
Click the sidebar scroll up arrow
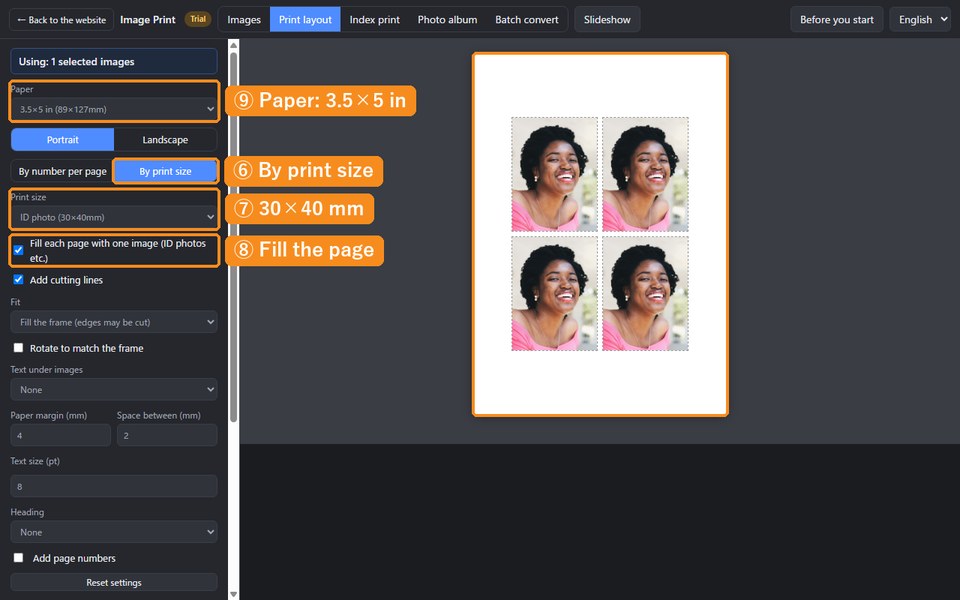(233, 45)
